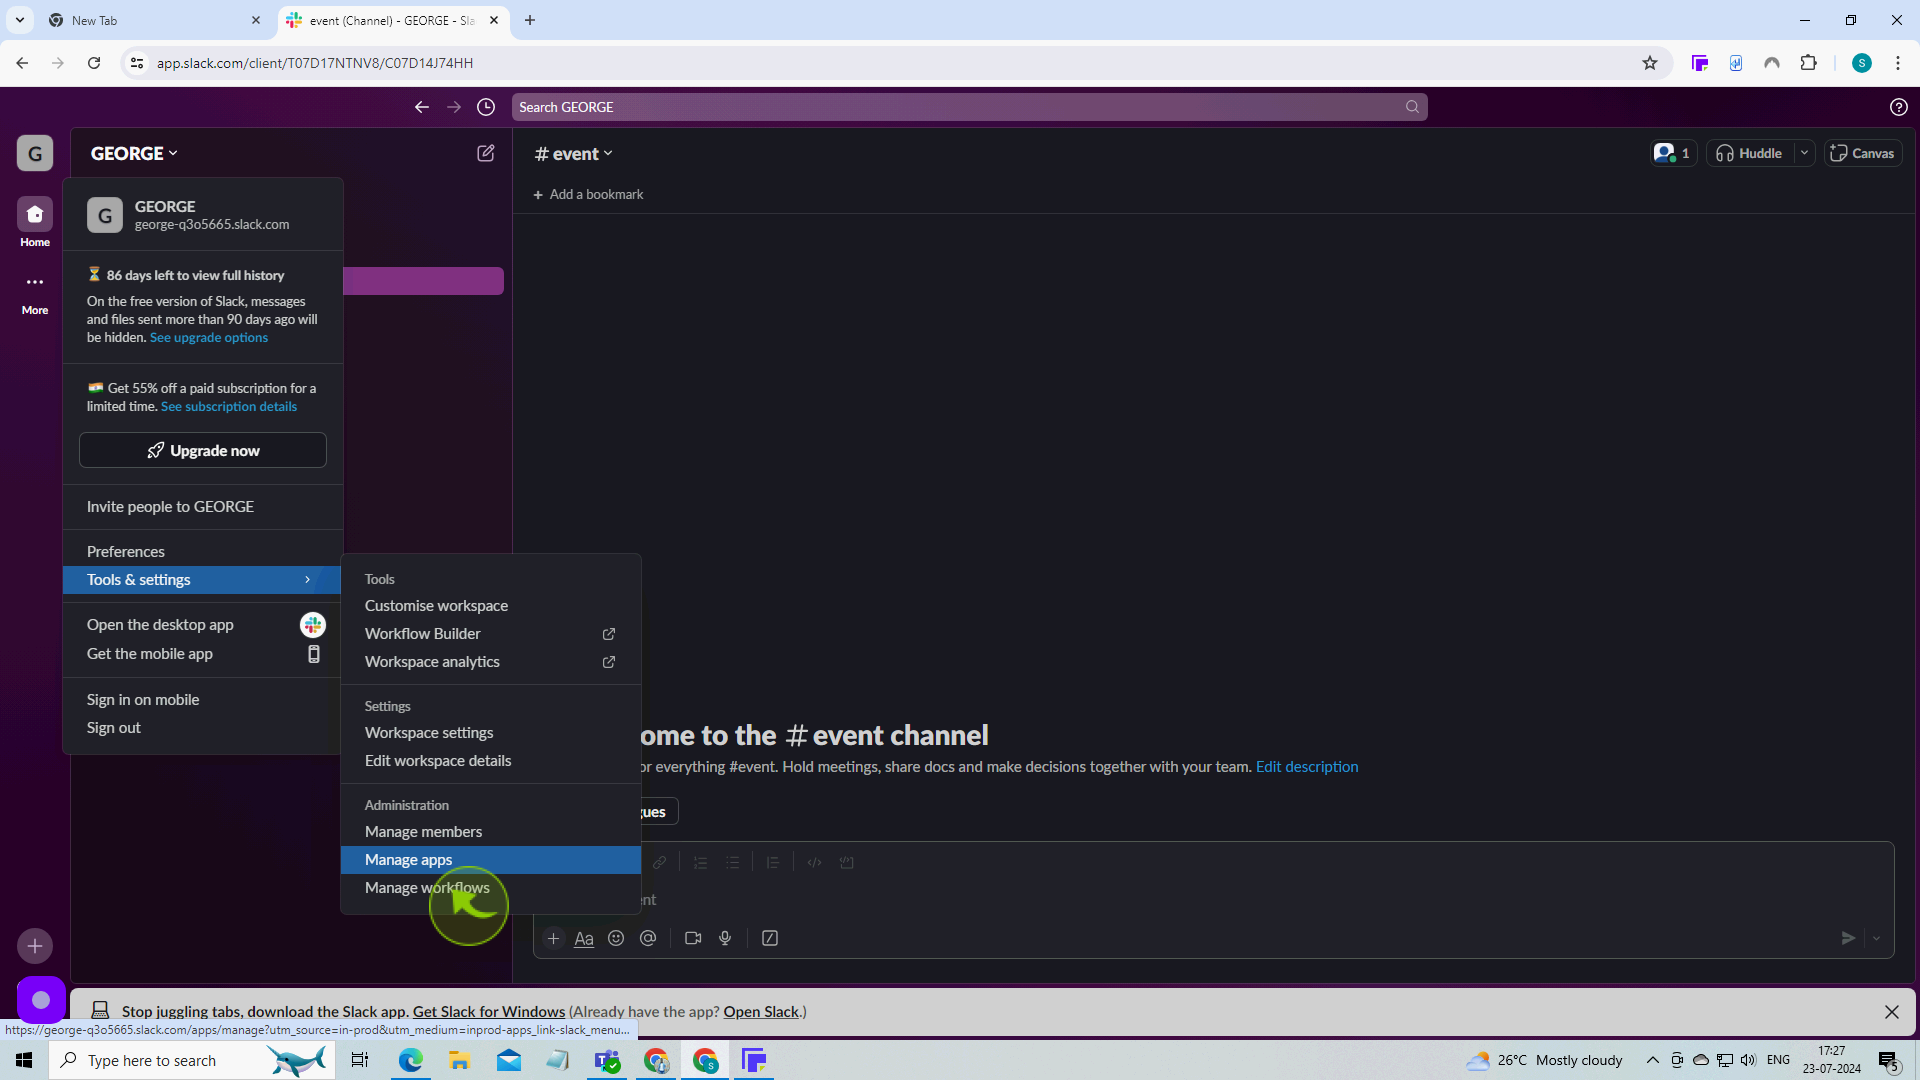This screenshot has width=1920, height=1080.
Task: Click the Upgrade now button
Action: [203, 450]
